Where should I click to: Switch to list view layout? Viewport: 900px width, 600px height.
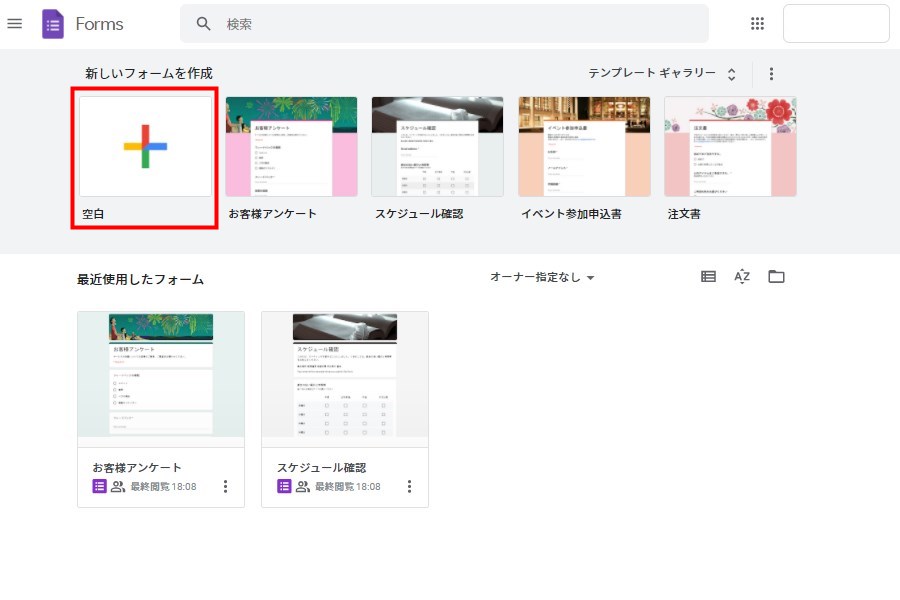coord(708,277)
